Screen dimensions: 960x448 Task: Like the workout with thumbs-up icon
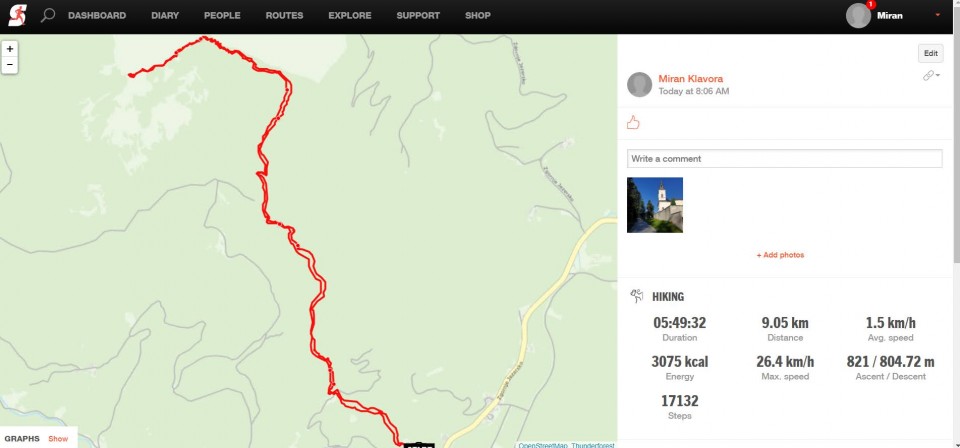(x=633, y=122)
